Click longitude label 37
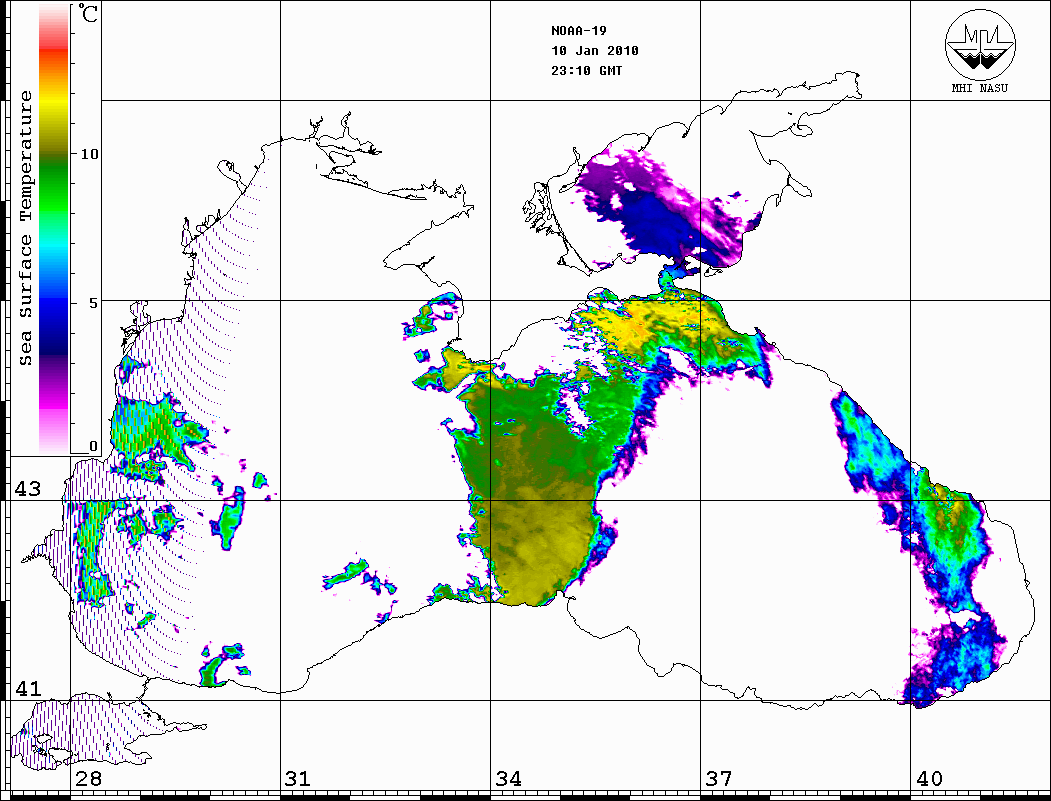The height and width of the screenshot is (801, 1051). (x=719, y=779)
